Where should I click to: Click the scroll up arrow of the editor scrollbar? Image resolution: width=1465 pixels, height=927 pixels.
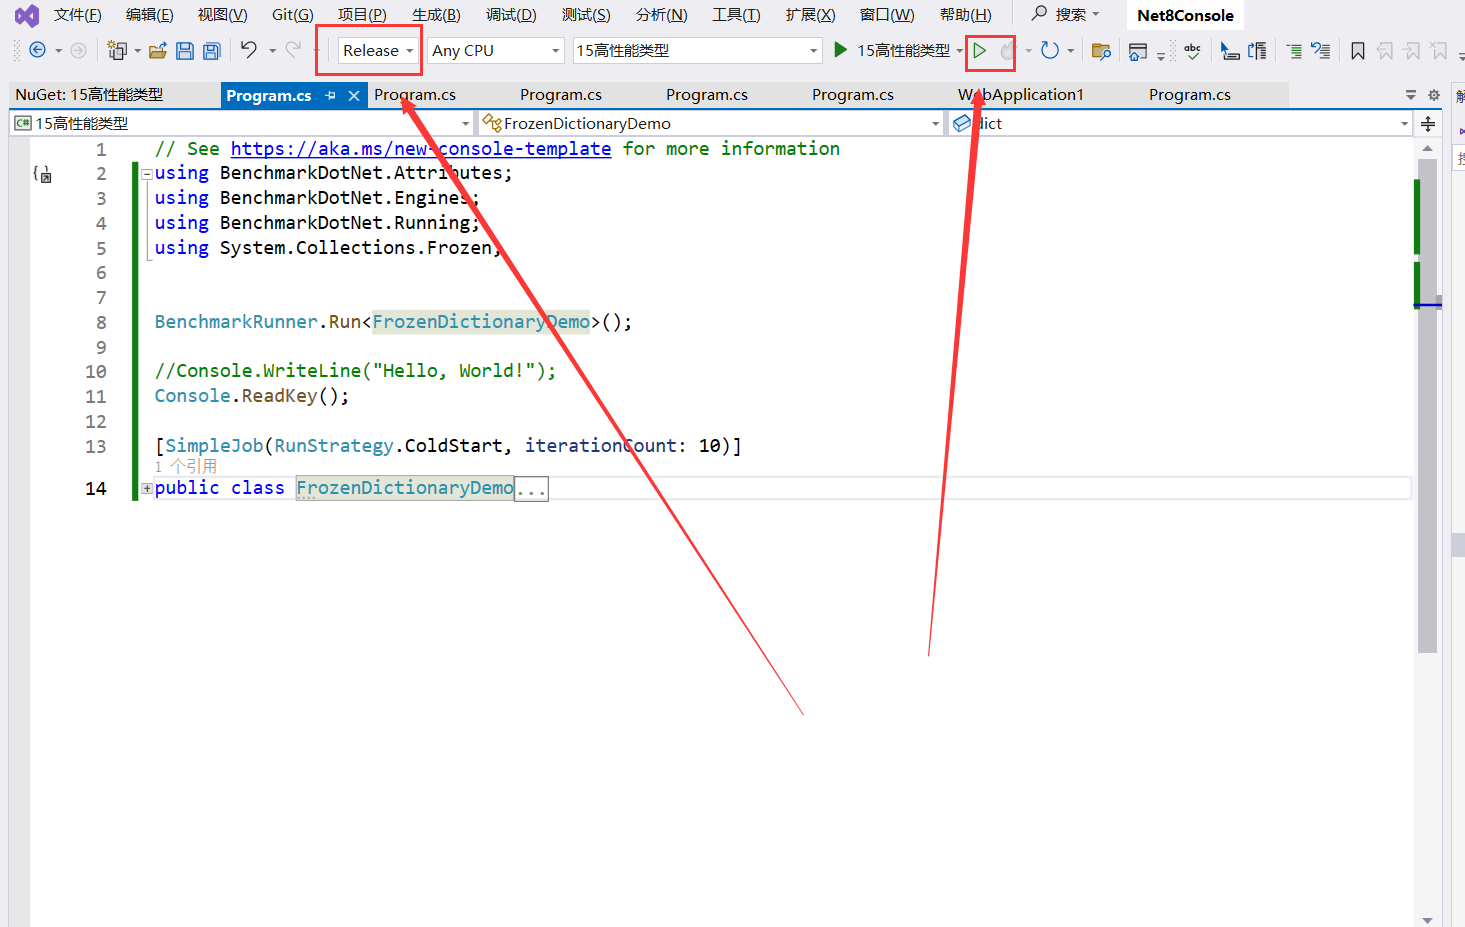1427,148
